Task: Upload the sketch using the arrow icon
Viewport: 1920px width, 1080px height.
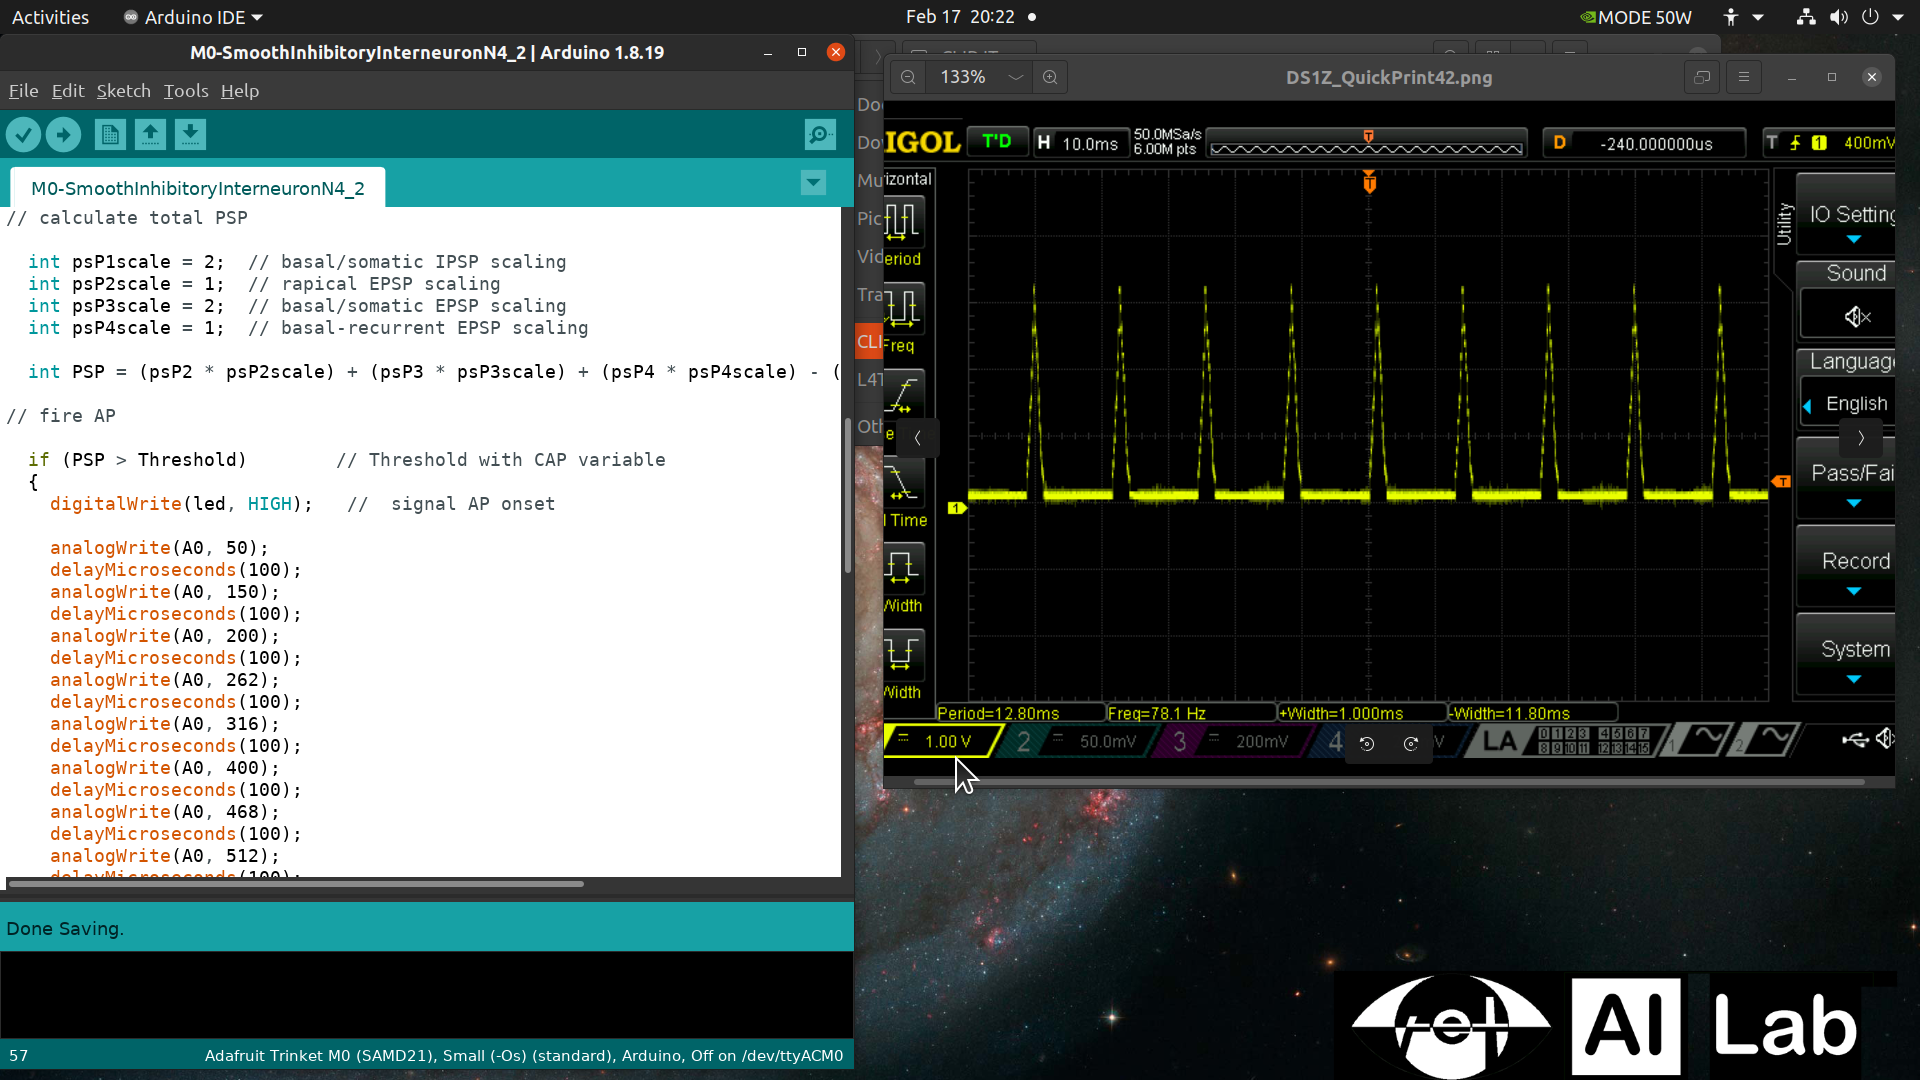Action: click(x=63, y=134)
